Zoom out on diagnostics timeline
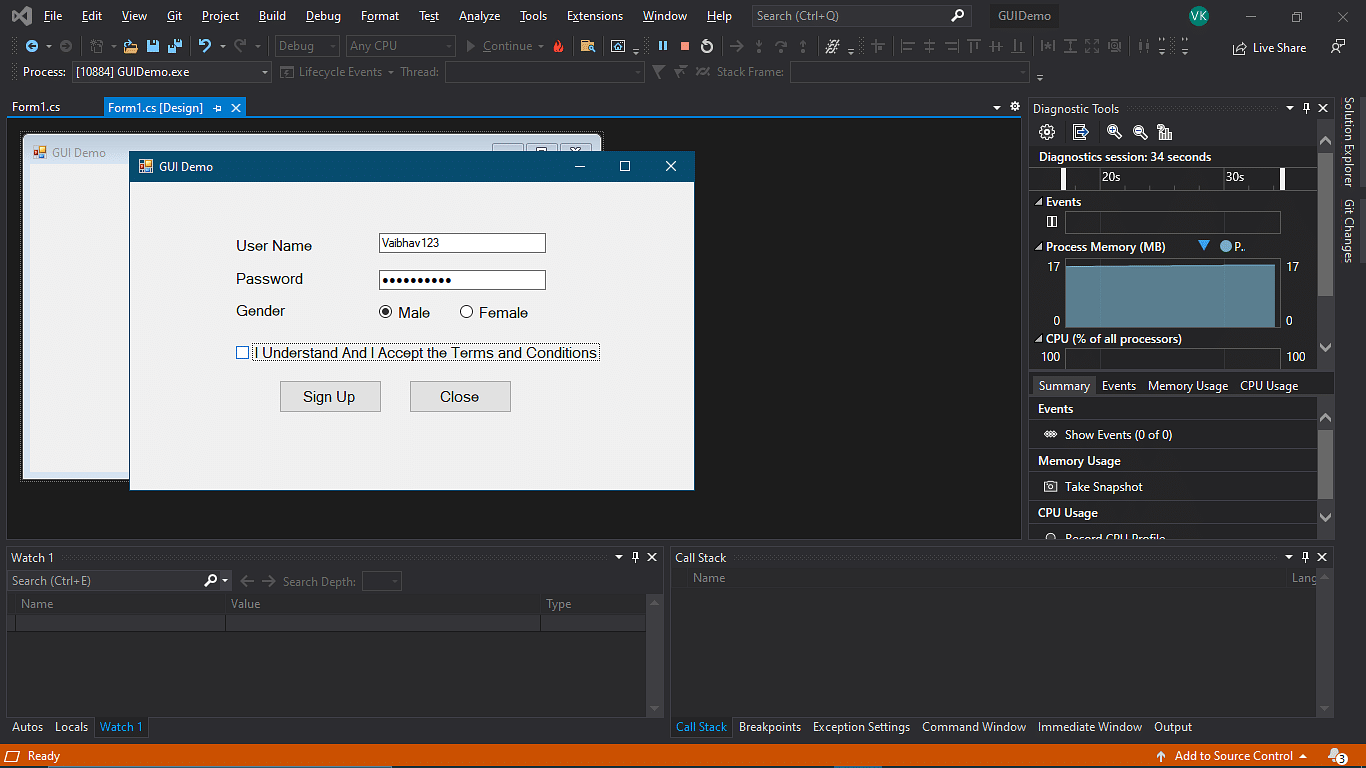1366x768 pixels. click(x=1140, y=132)
